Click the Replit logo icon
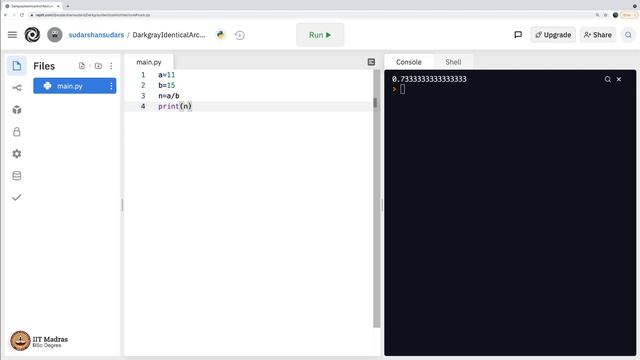640x360 pixels. point(32,35)
